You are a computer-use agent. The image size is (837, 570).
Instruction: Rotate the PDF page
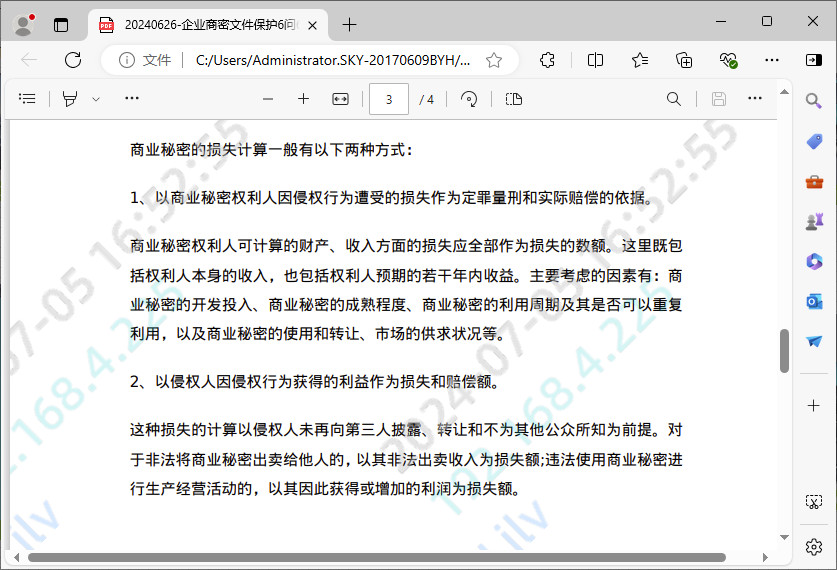(469, 99)
